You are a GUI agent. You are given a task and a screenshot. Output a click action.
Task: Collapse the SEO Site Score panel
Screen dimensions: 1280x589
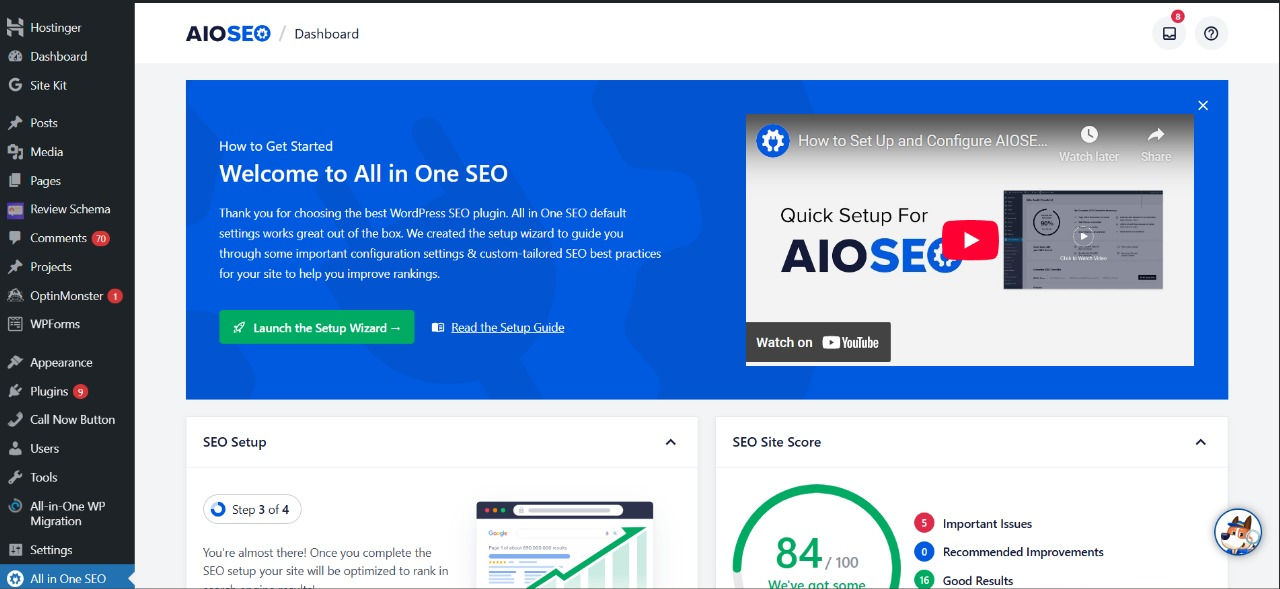pos(1201,442)
